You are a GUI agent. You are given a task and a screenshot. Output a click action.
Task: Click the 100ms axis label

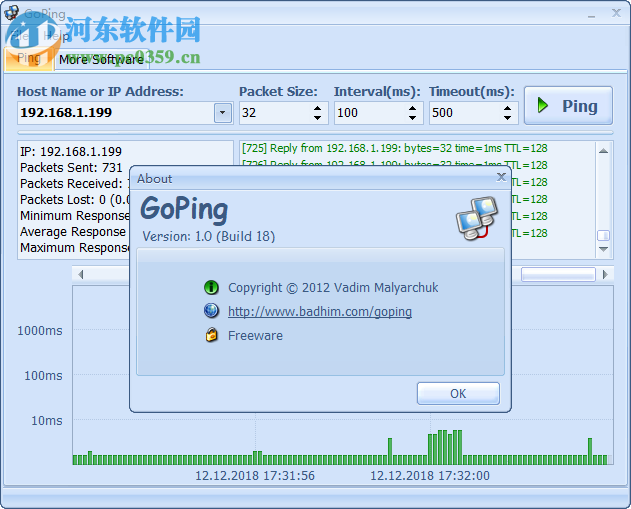(x=43, y=376)
